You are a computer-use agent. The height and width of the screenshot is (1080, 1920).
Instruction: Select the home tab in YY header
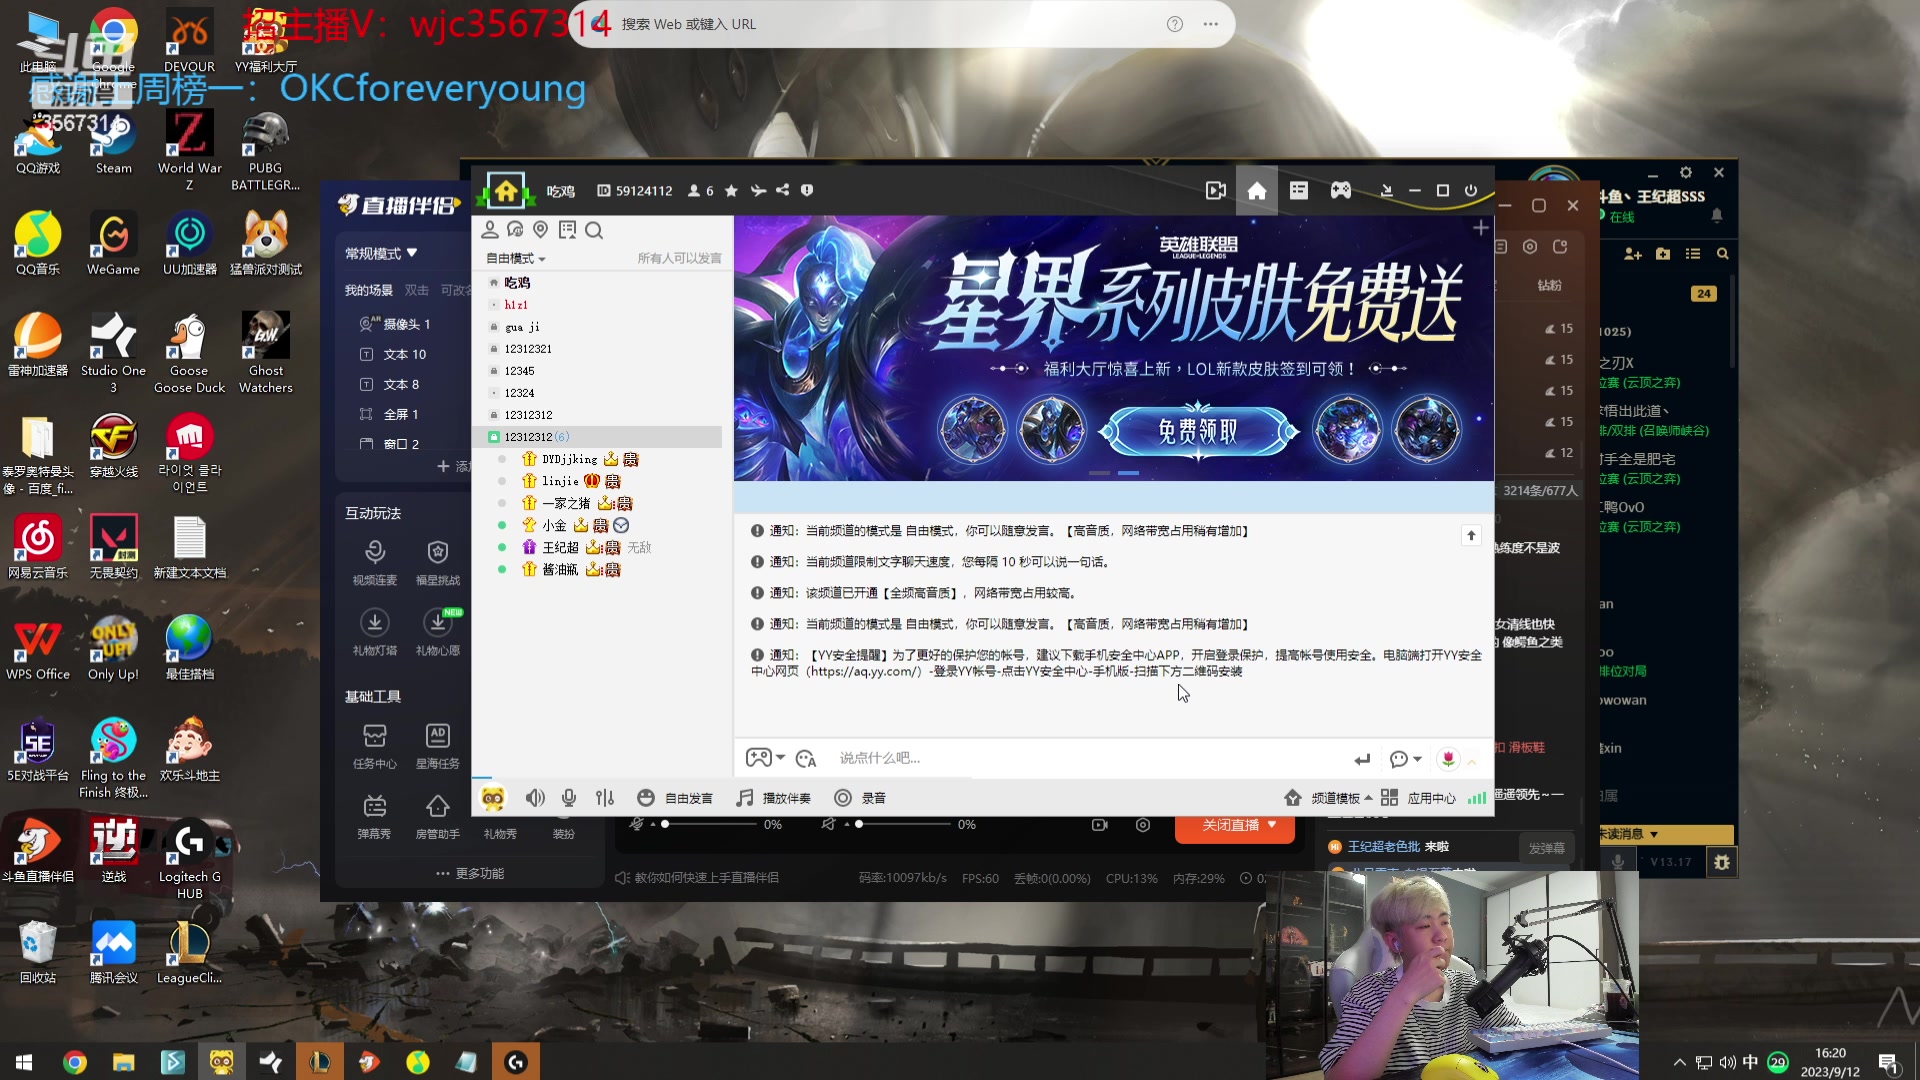(x=1257, y=190)
